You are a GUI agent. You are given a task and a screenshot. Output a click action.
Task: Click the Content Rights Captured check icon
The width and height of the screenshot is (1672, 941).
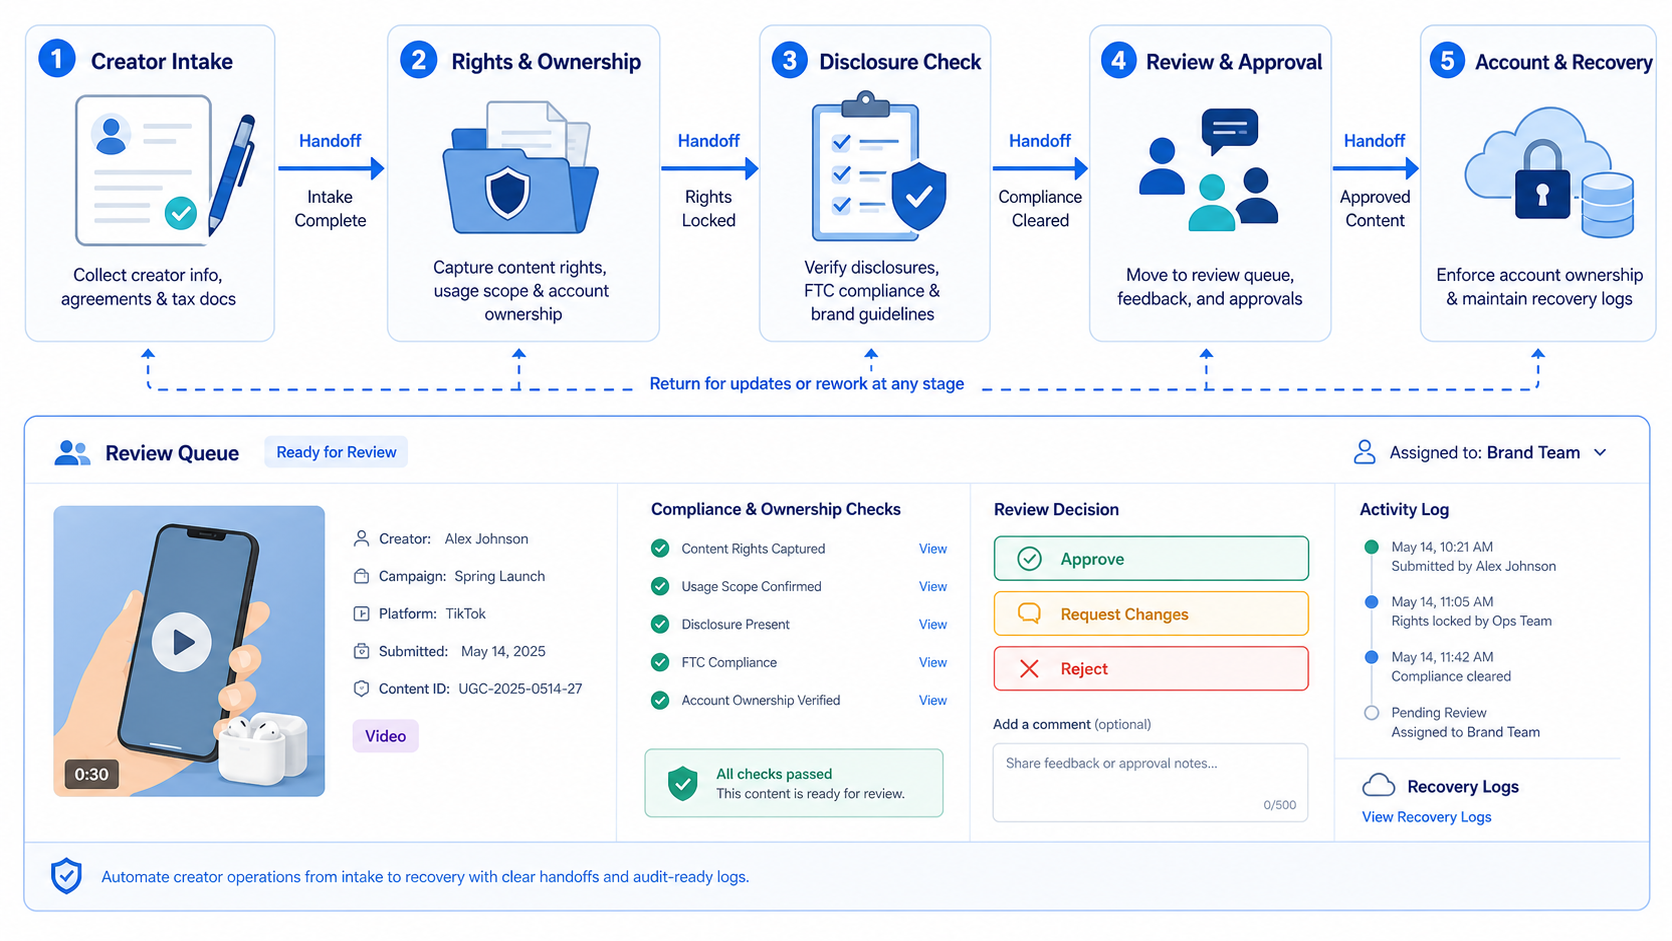tap(660, 548)
